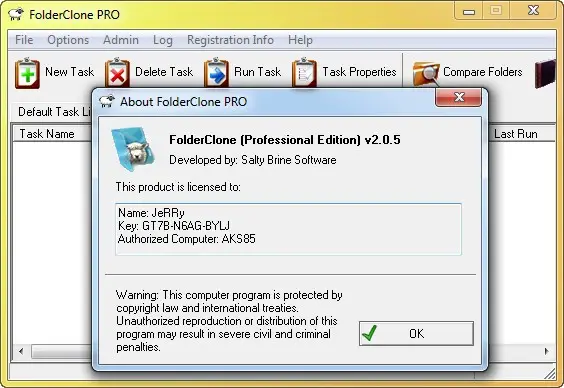
Task: Open the File menu
Action: pos(24,40)
